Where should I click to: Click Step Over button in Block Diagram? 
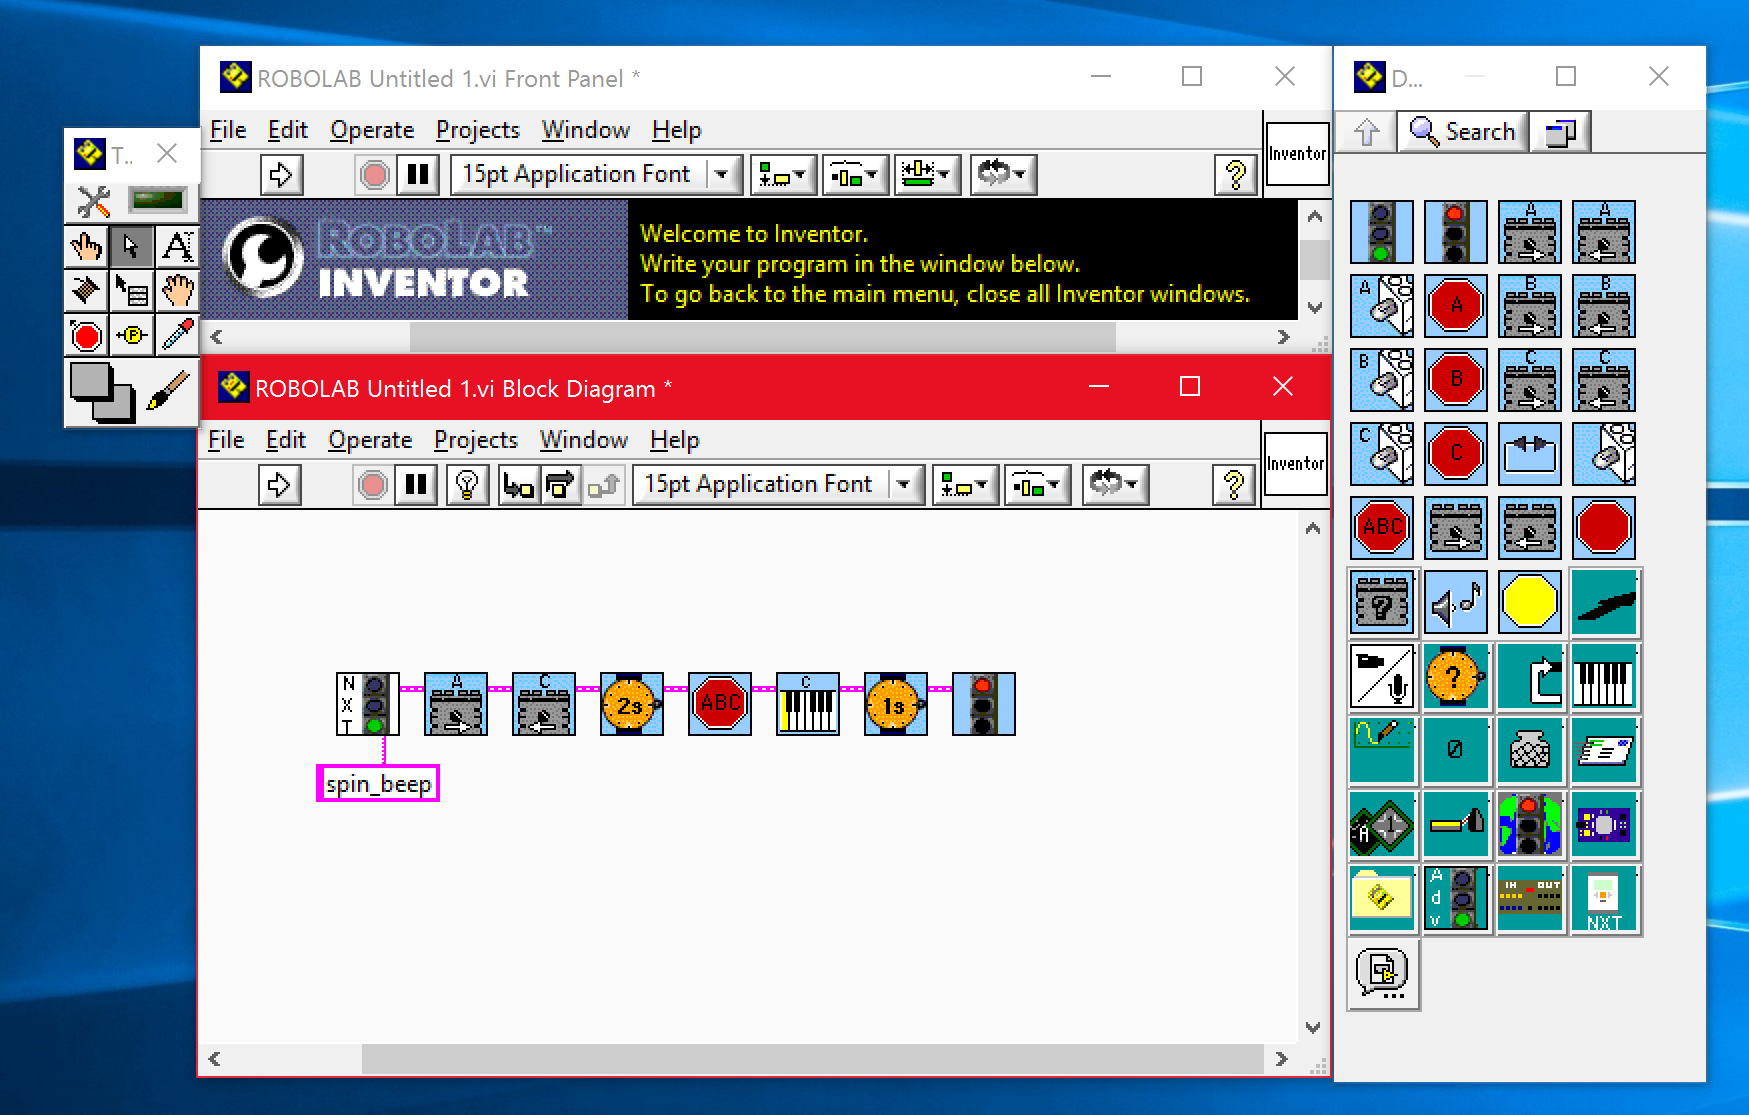(560, 485)
